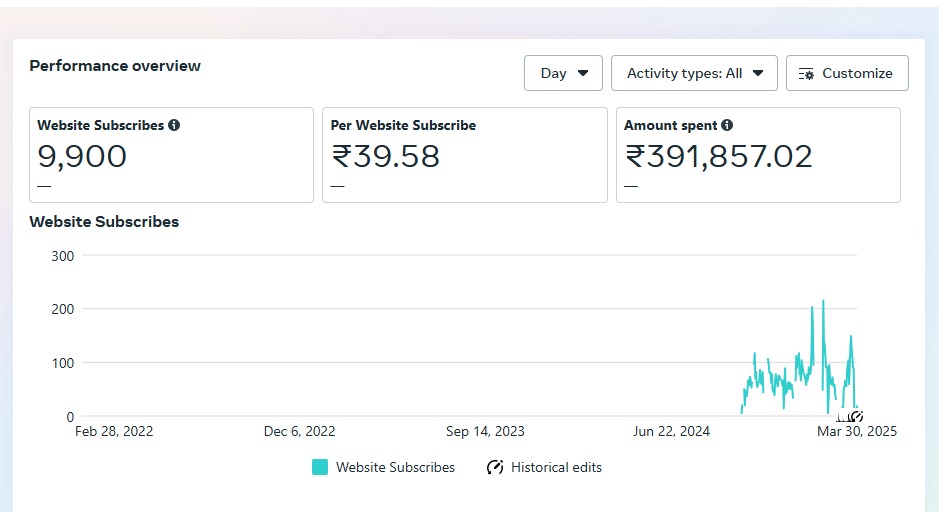
Task: Click the info icon beside Amount spent
Action: click(x=727, y=126)
